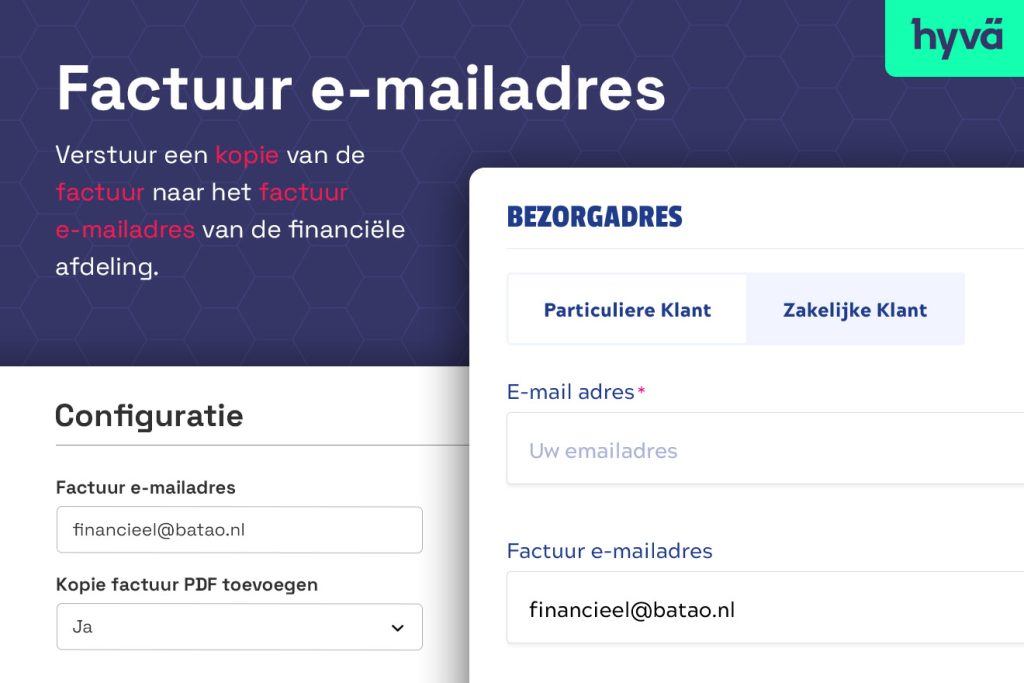Switch to the Zakelijke Klant tab
The width and height of the screenshot is (1024, 683).
coord(855,310)
